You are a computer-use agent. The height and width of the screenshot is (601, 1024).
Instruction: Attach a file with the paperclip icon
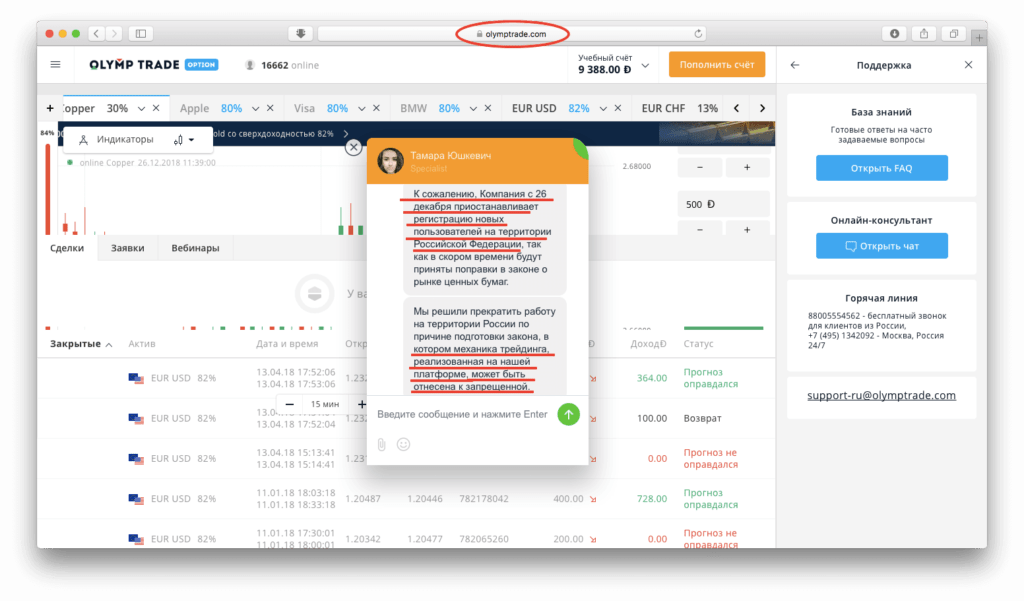pos(381,444)
